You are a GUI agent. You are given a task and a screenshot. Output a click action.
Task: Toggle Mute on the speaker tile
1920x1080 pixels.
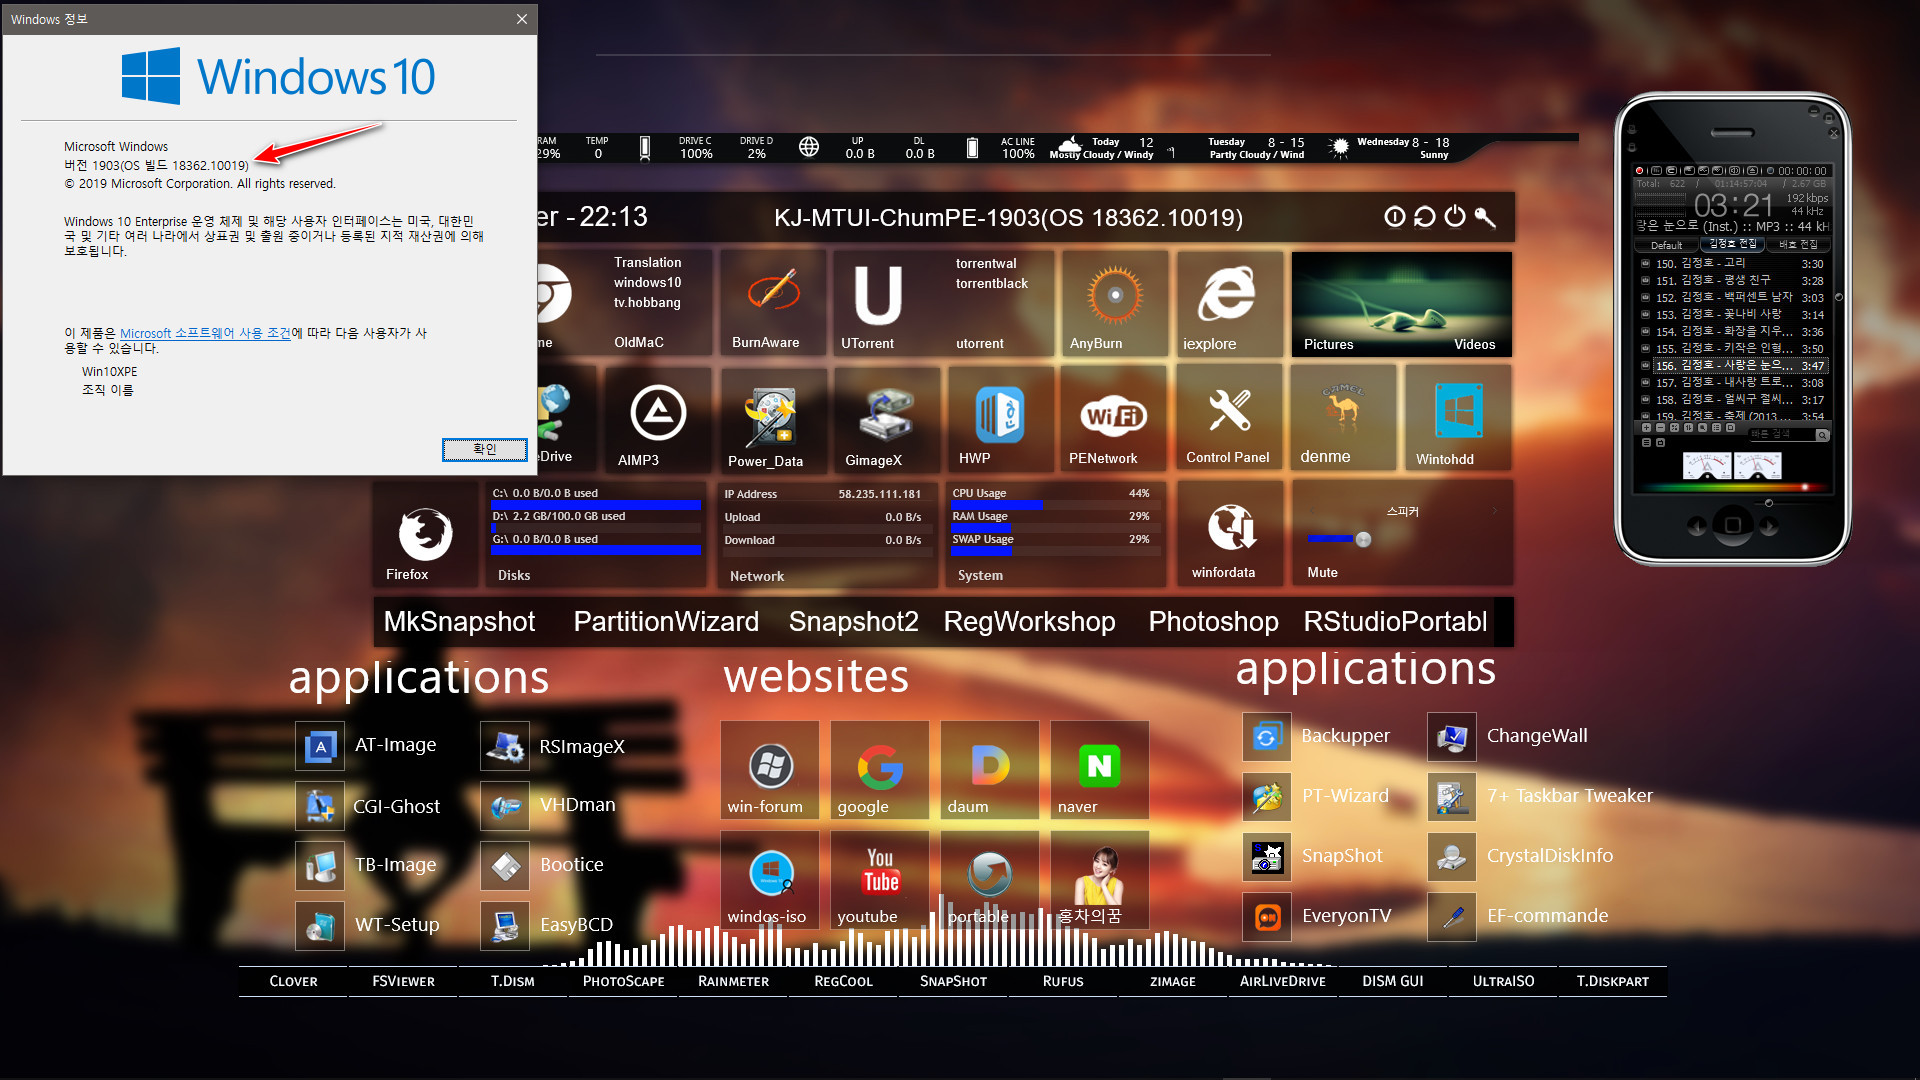[x=1322, y=572]
